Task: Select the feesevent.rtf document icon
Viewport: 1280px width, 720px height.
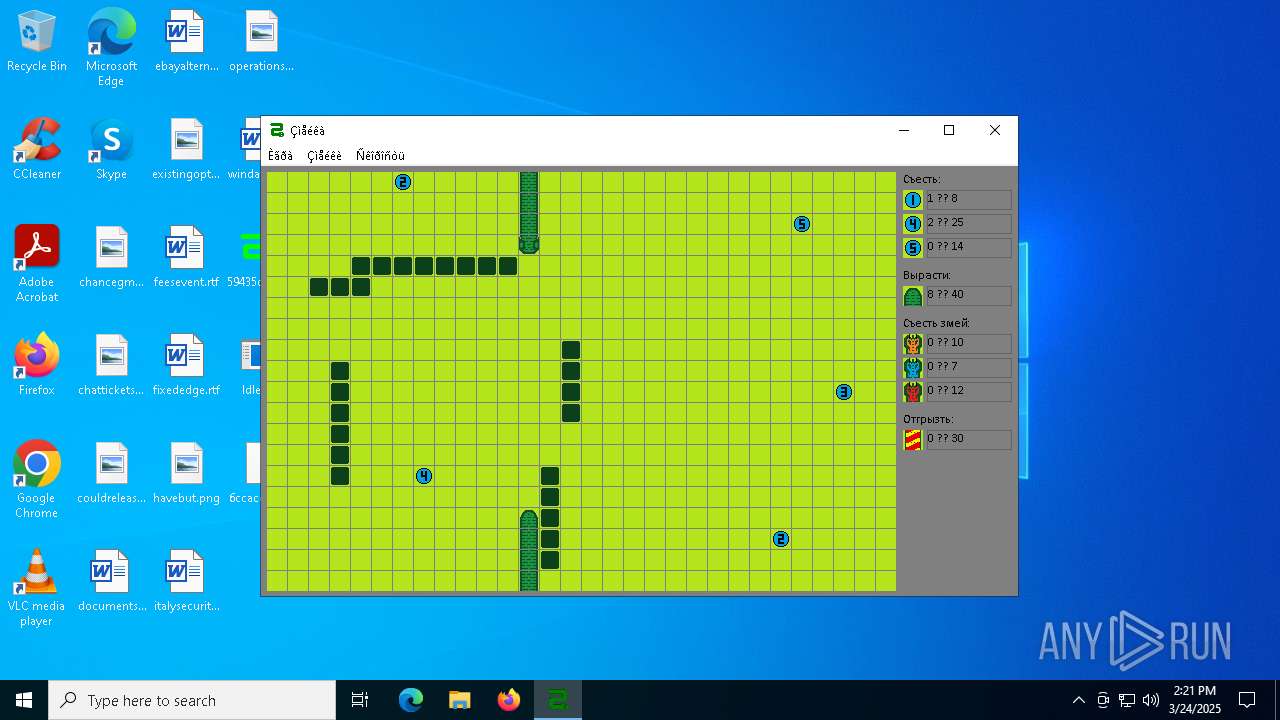Action: pyautogui.click(x=186, y=258)
